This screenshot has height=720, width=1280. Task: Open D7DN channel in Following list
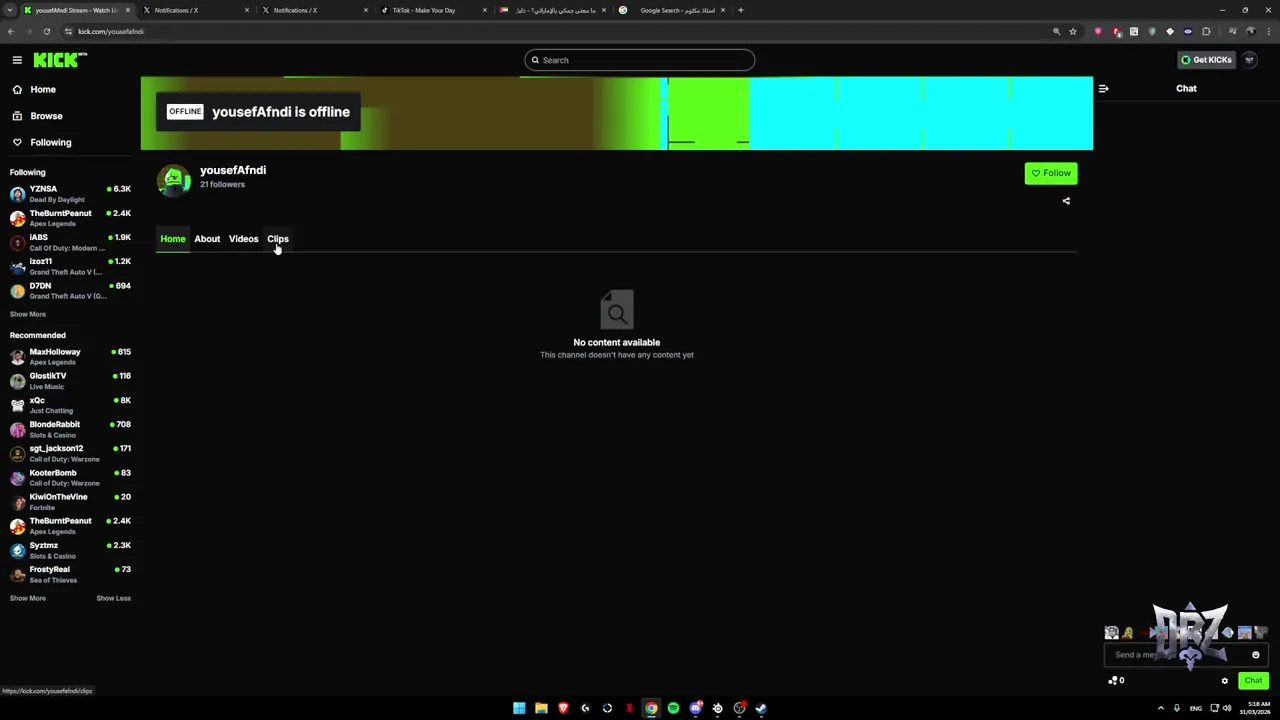pos(70,291)
